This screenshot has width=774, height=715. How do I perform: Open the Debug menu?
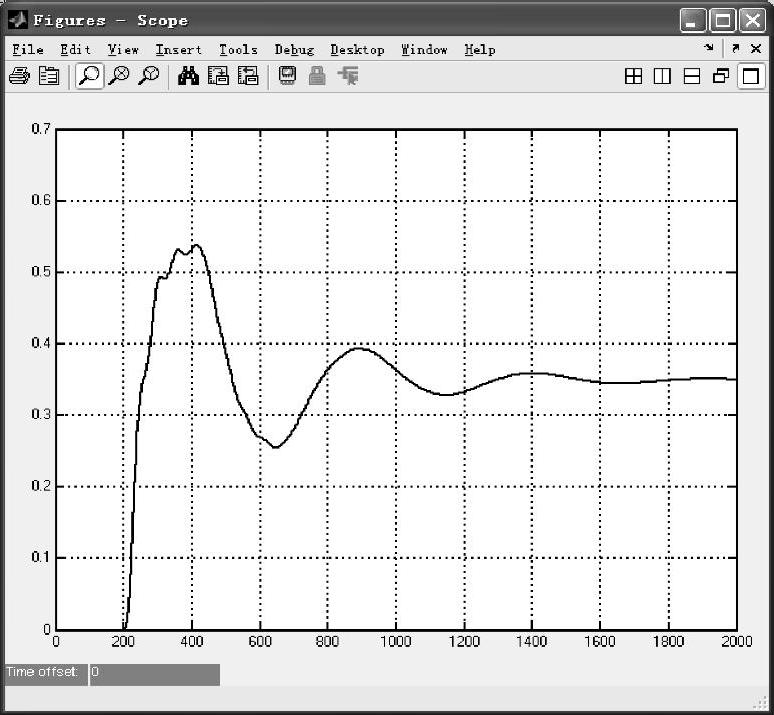pyautogui.click(x=294, y=49)
